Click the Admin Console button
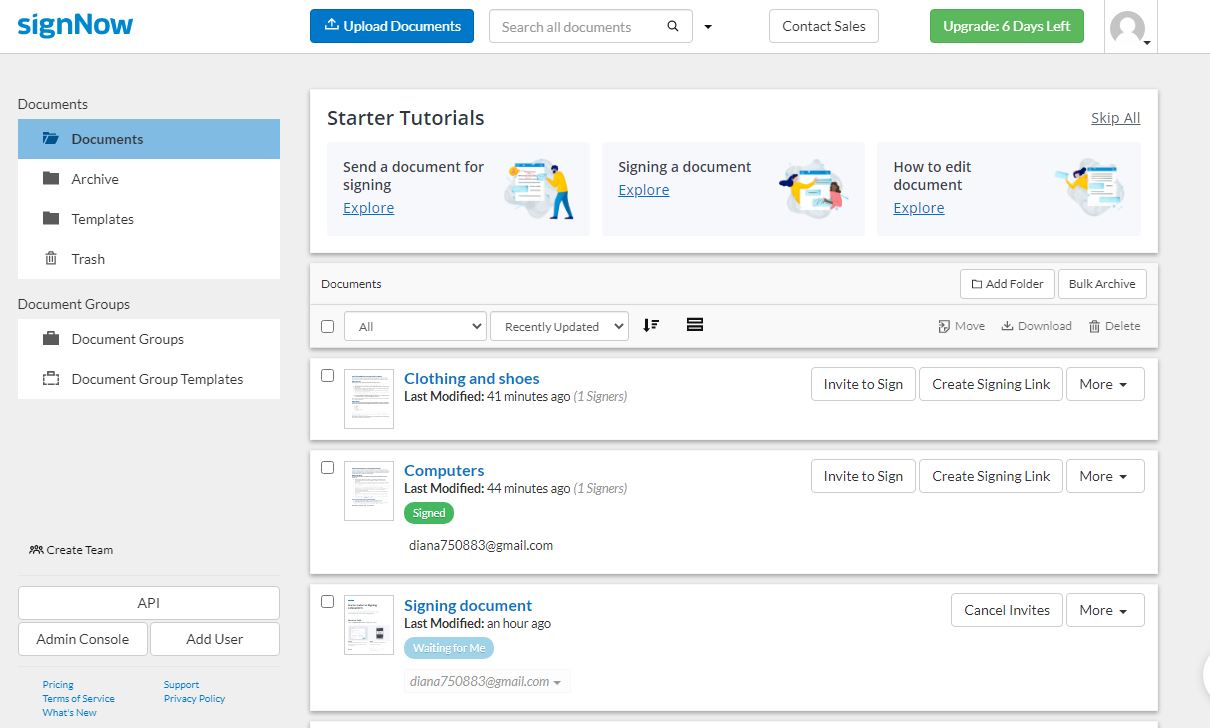Viewport: 1210px width, 728px height. [83, 639]
